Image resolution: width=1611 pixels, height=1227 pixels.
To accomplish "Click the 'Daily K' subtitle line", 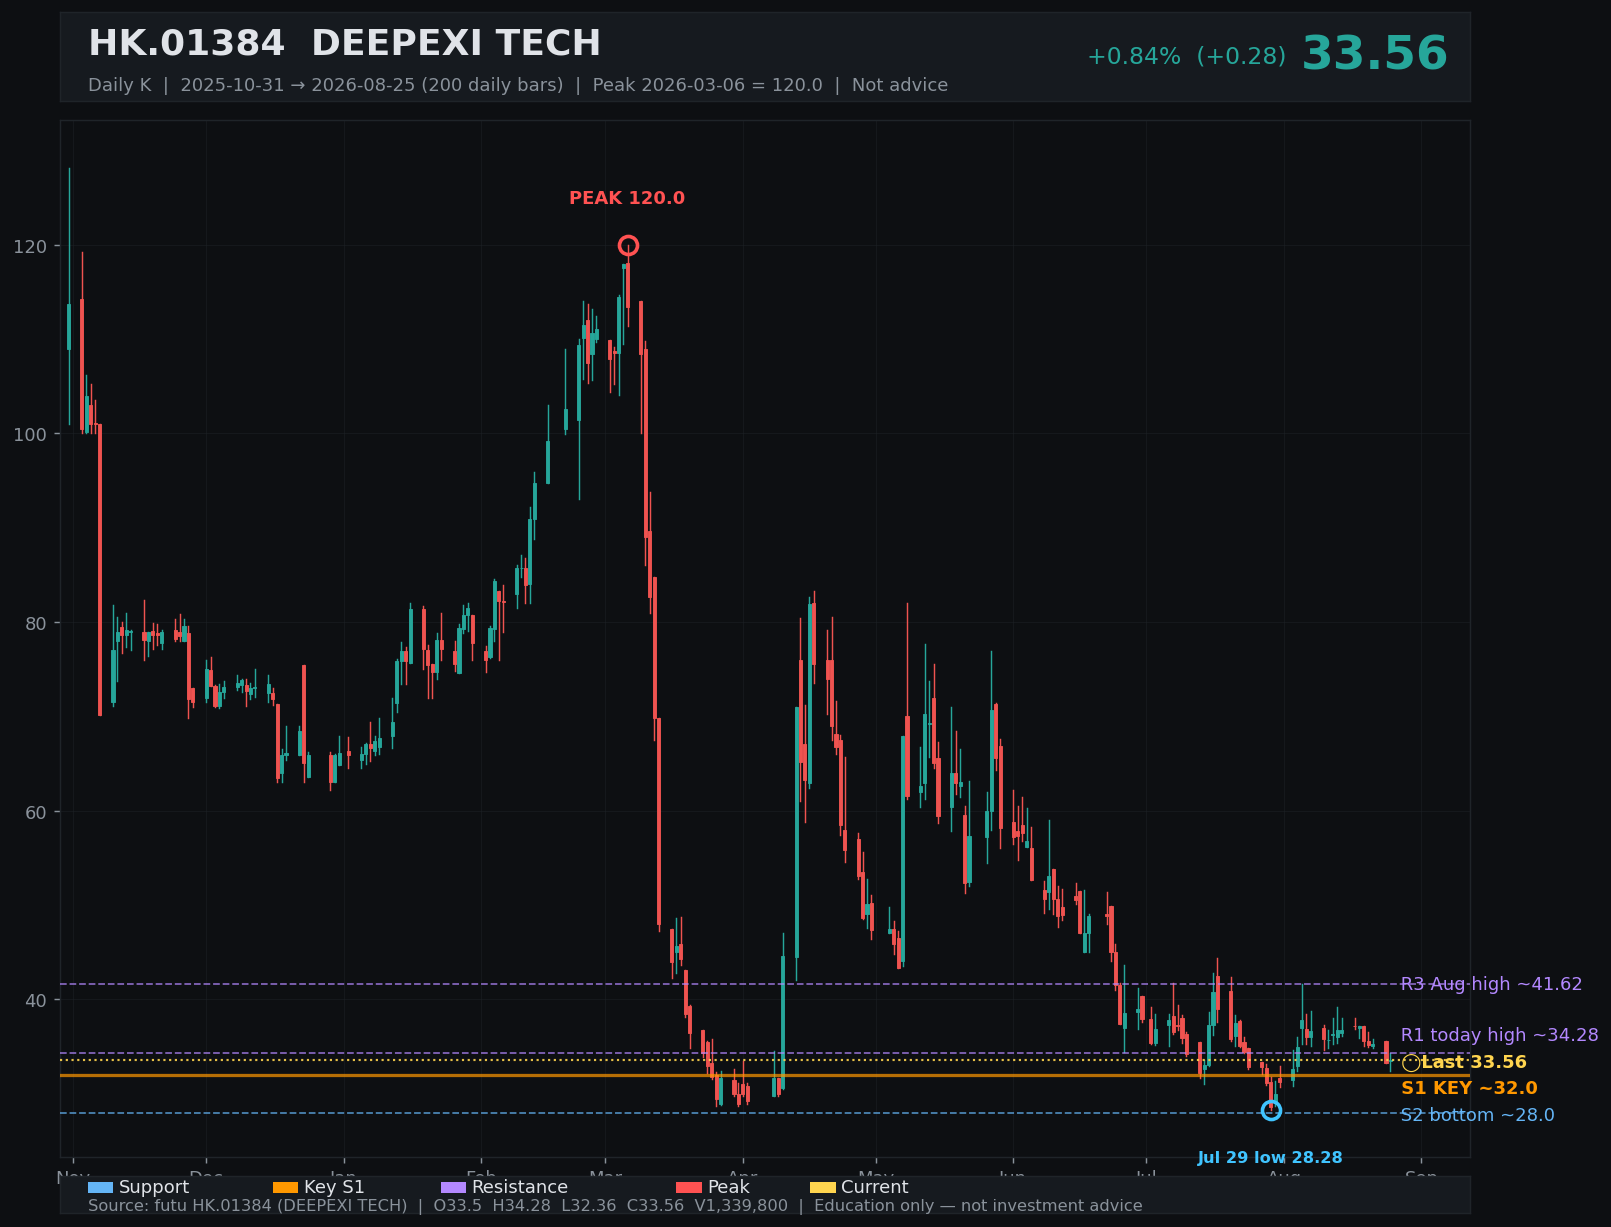I will (518, 85).
